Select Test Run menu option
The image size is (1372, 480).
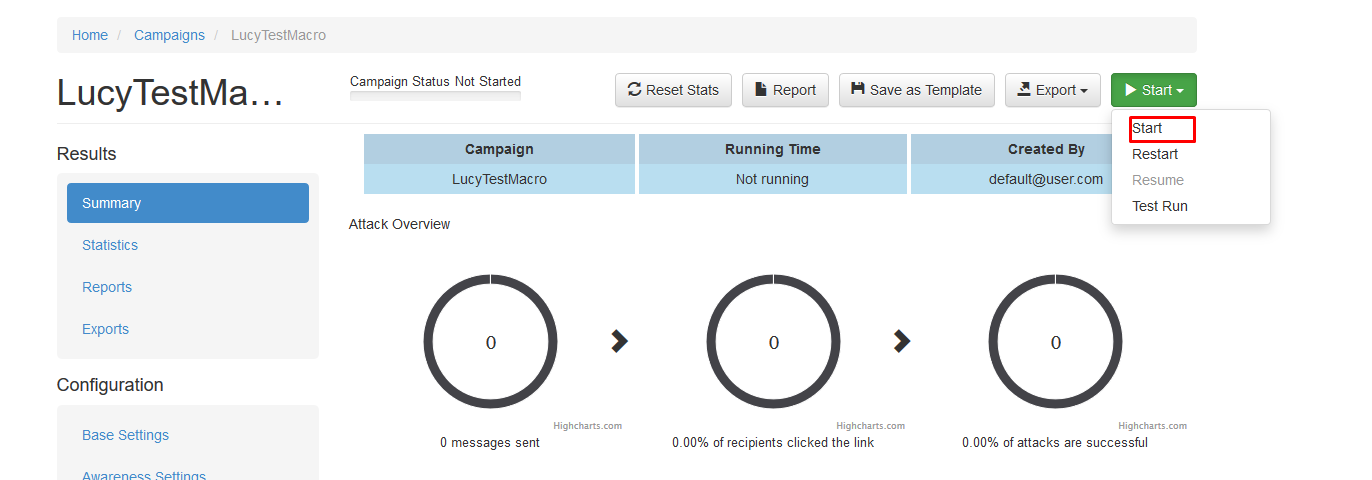1160,206
